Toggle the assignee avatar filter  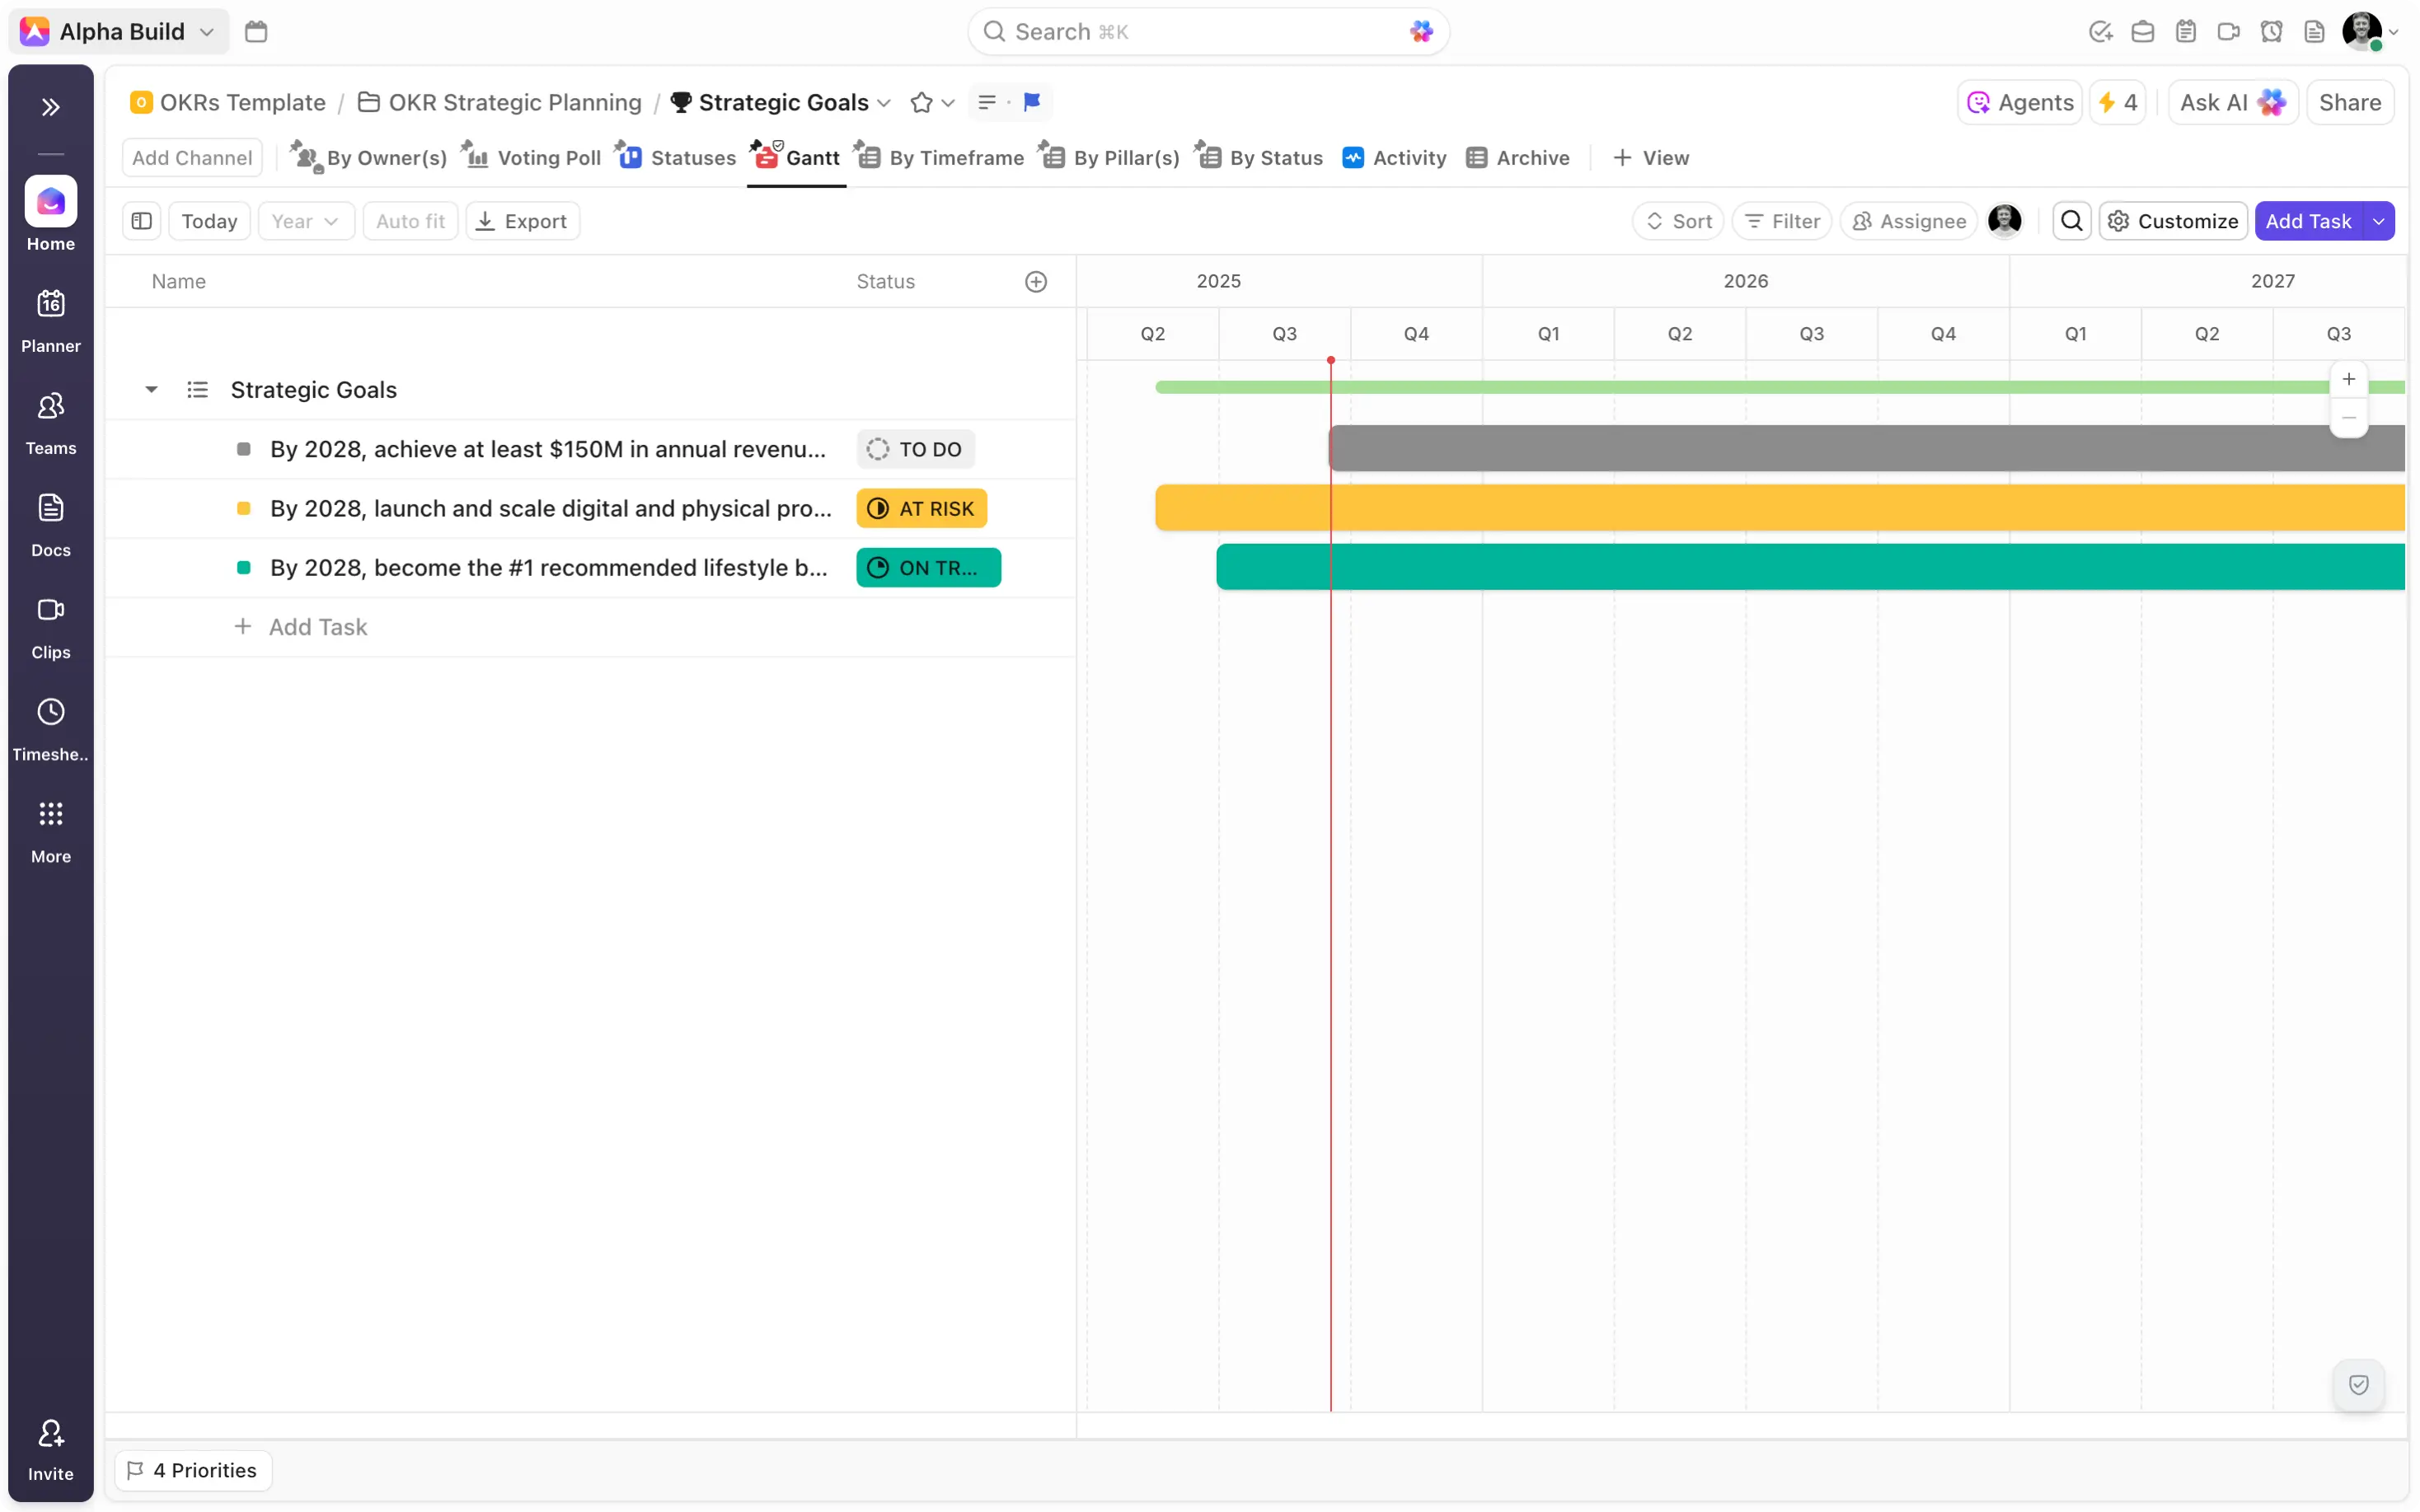pos(2004,221)
